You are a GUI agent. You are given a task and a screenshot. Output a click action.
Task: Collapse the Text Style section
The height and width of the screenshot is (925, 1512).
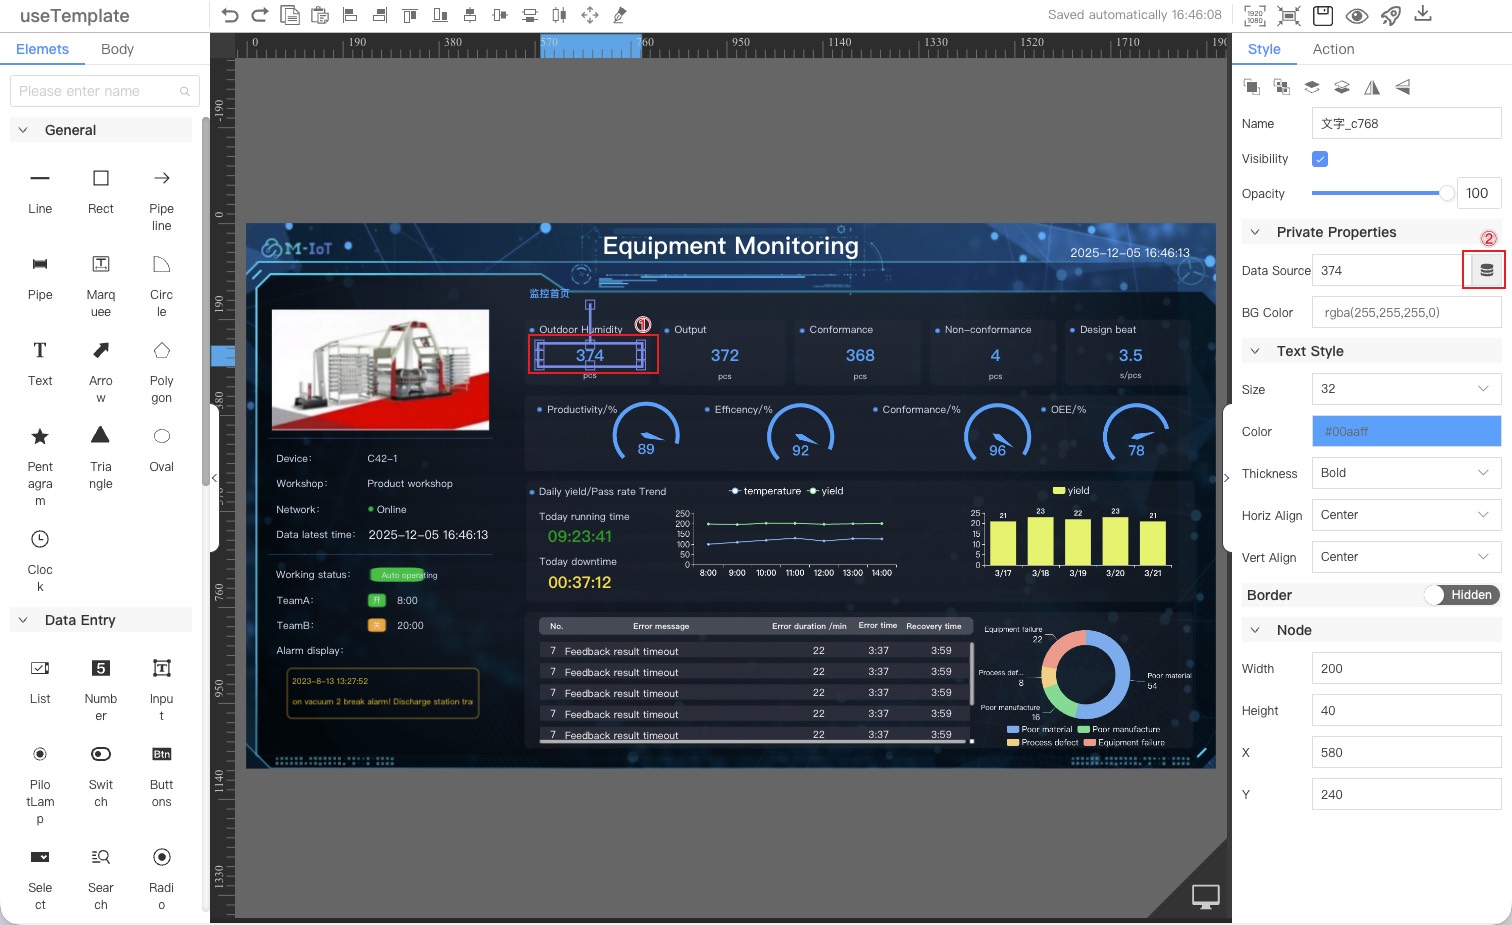[x=1256, y=351]
